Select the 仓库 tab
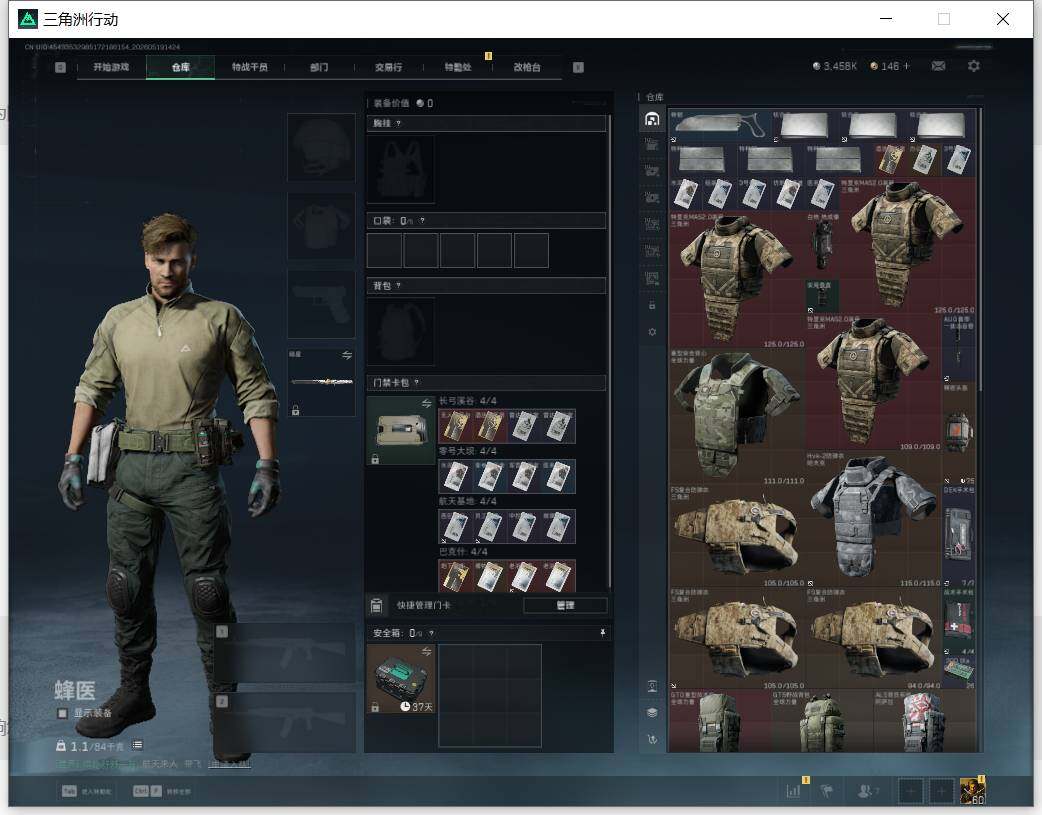 click(180, 67)
